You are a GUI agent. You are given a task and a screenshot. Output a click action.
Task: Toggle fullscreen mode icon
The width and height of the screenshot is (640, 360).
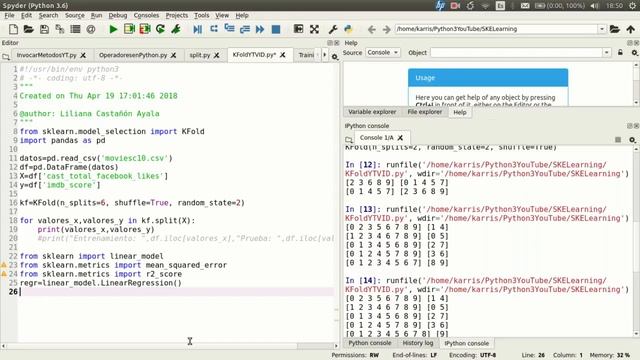tap(314, 29)
